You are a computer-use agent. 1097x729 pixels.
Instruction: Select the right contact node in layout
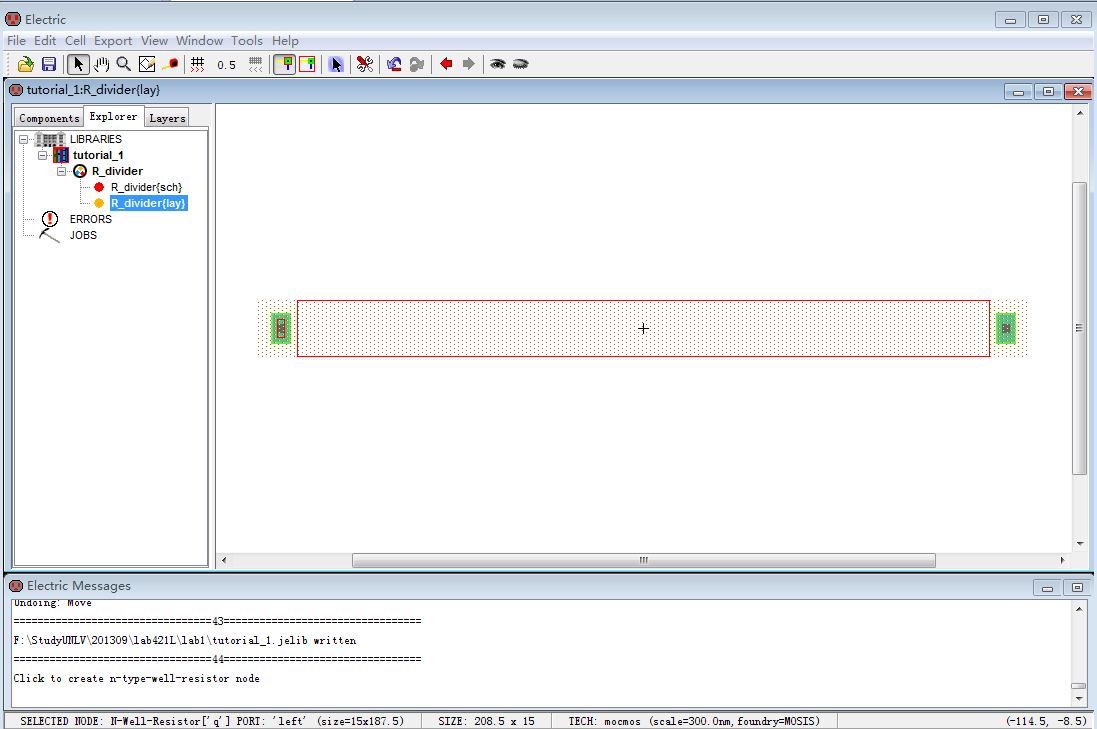pos(1006,328)
